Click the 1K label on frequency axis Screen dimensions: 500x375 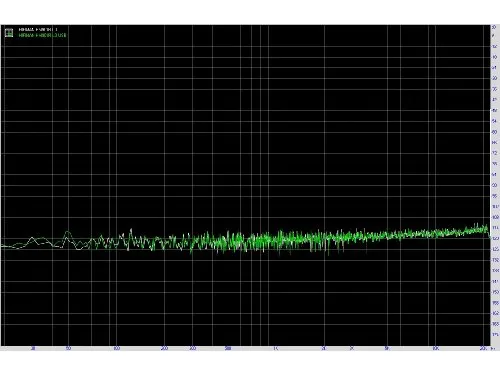tap(276, 348)
